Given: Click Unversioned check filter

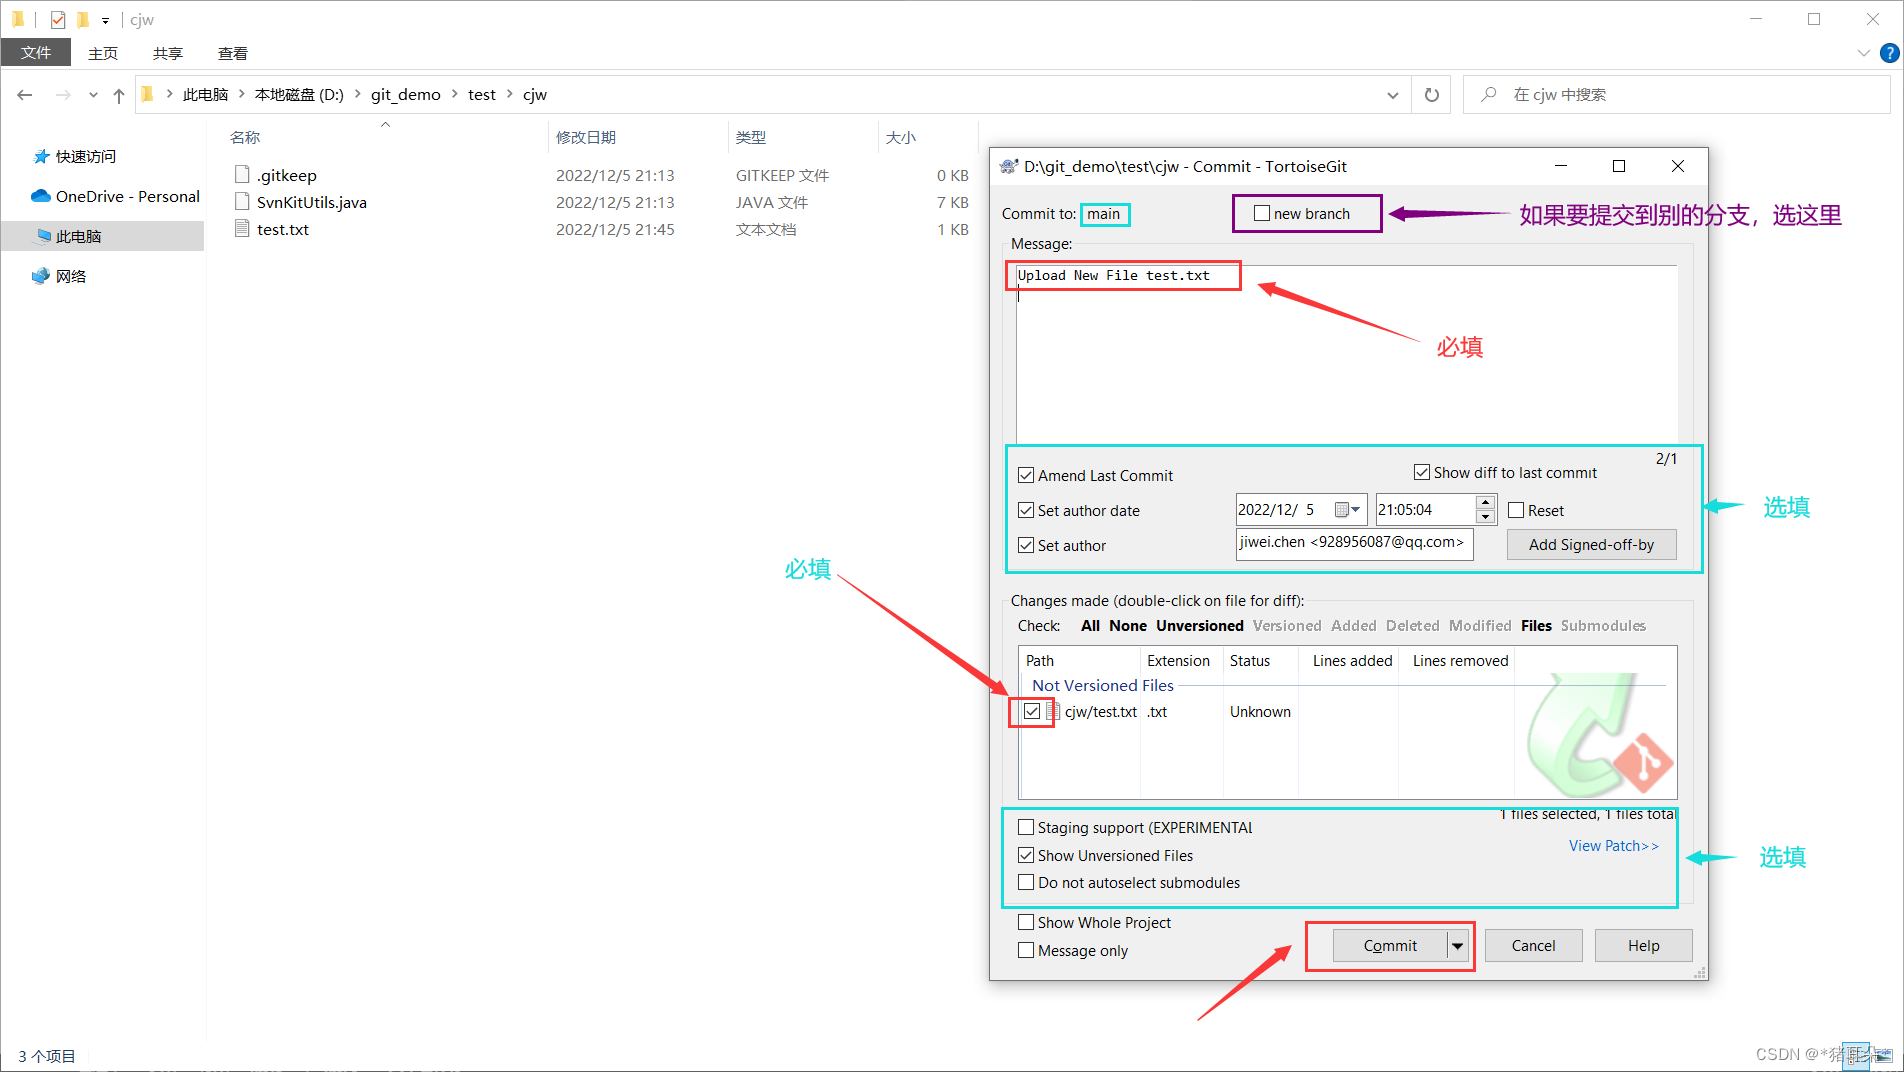Looking at the screenshot, I should point(1200,626).
